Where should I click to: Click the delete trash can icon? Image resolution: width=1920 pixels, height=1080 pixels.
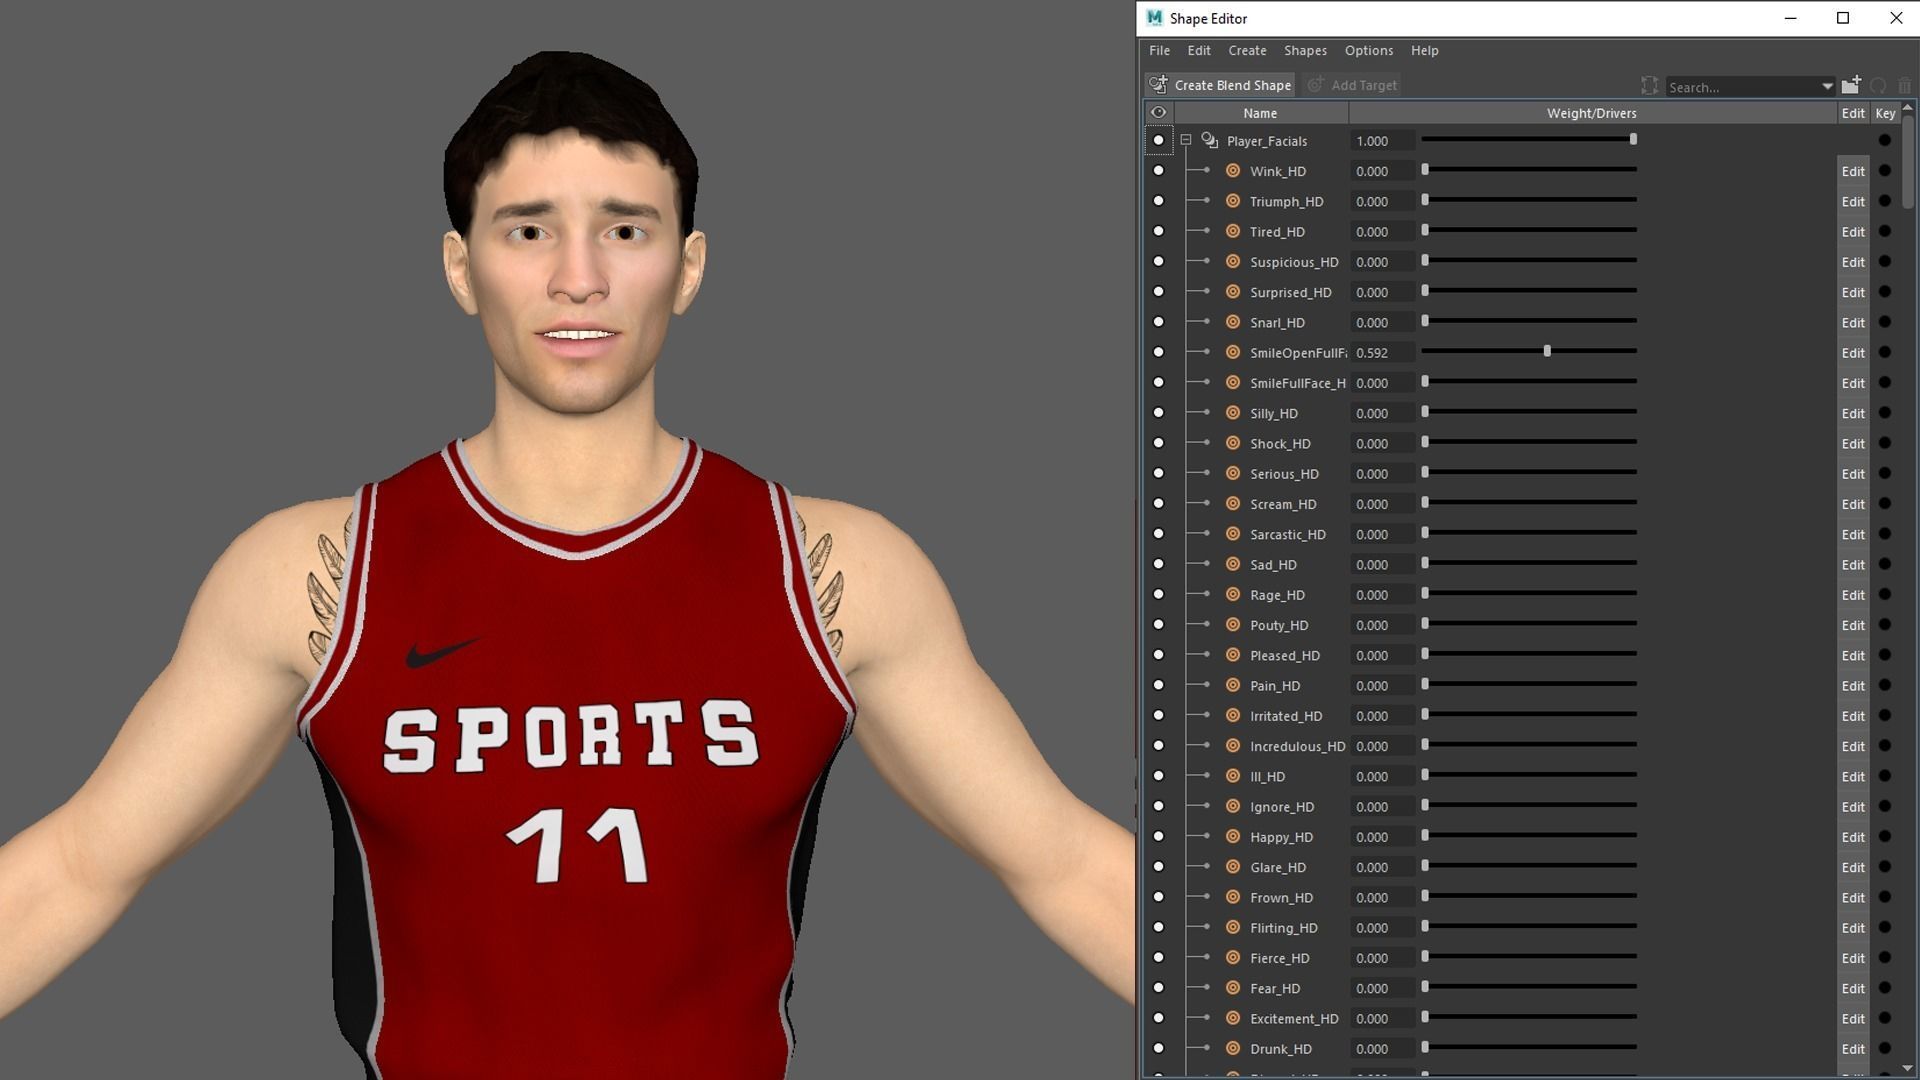(x=1904, y=86)
